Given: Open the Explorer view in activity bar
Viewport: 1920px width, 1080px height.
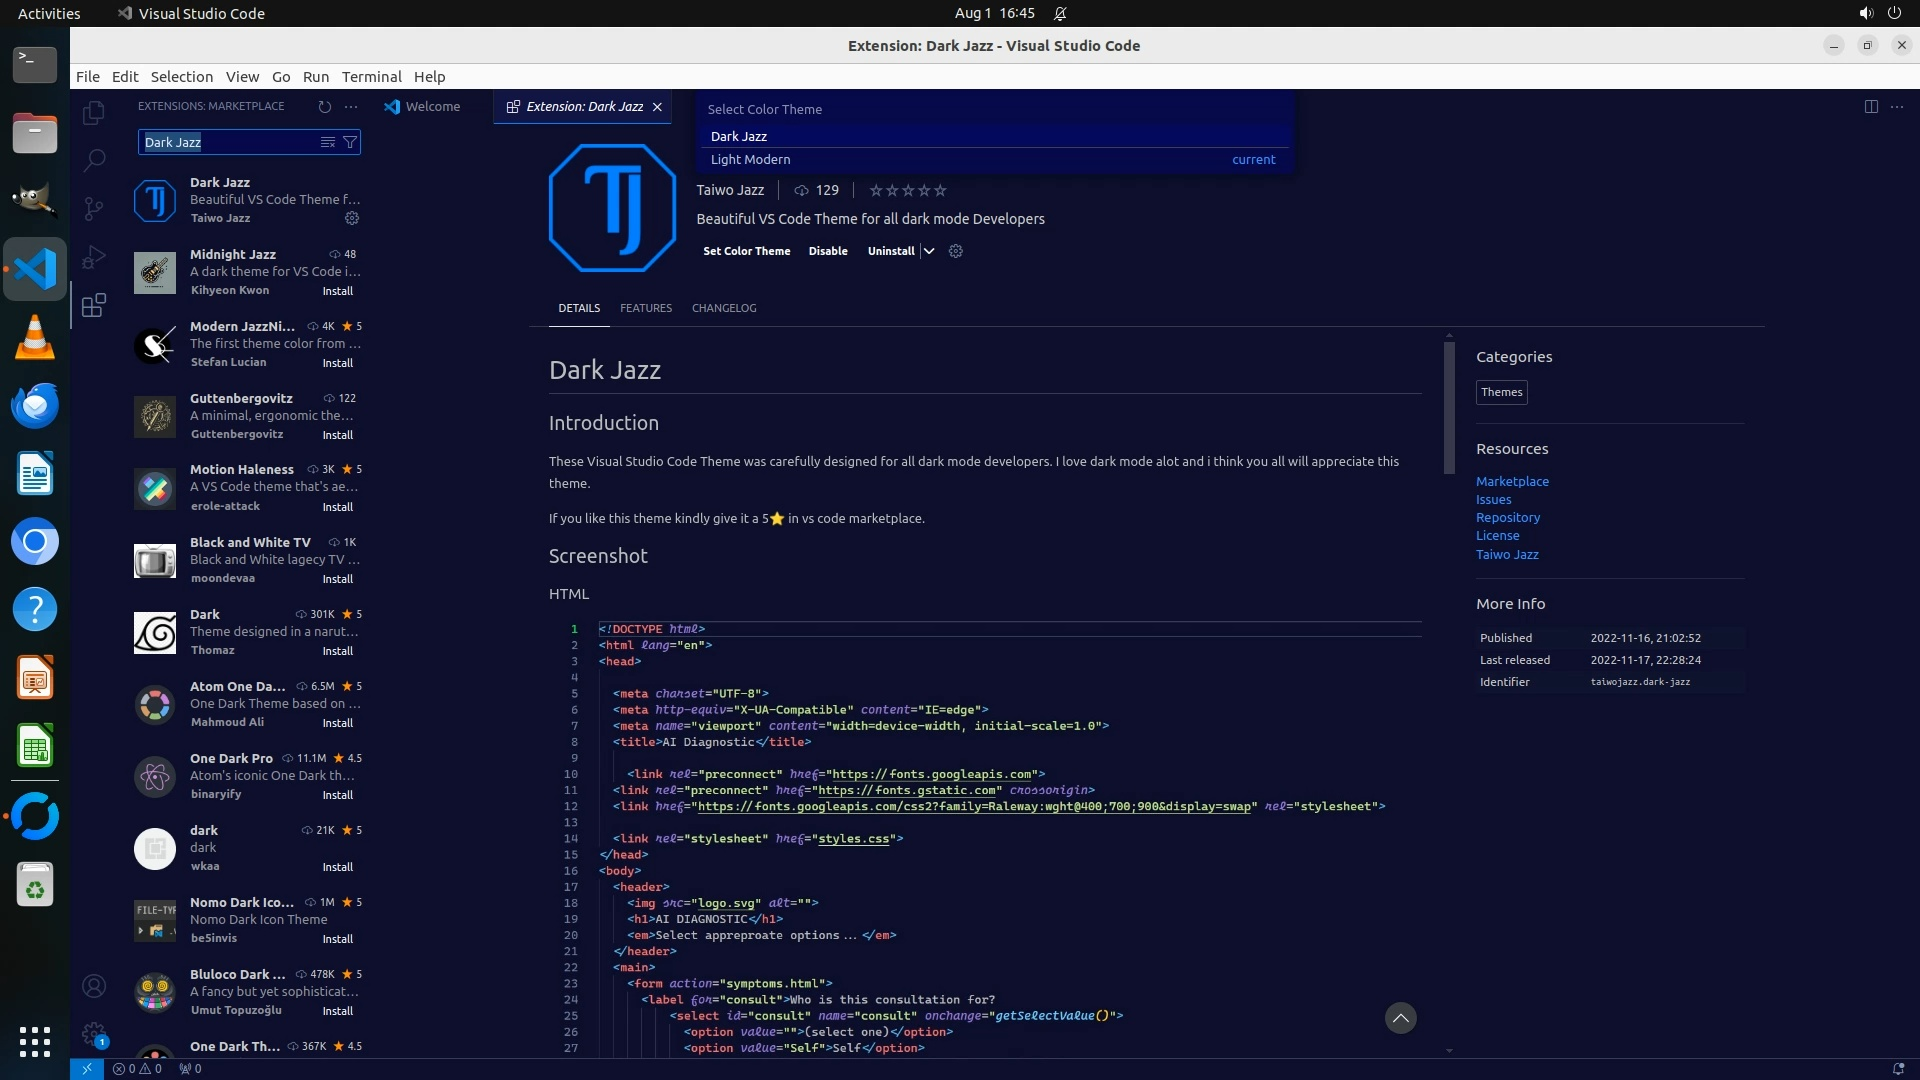Looking at the screenshot, I should click(93, 113).
